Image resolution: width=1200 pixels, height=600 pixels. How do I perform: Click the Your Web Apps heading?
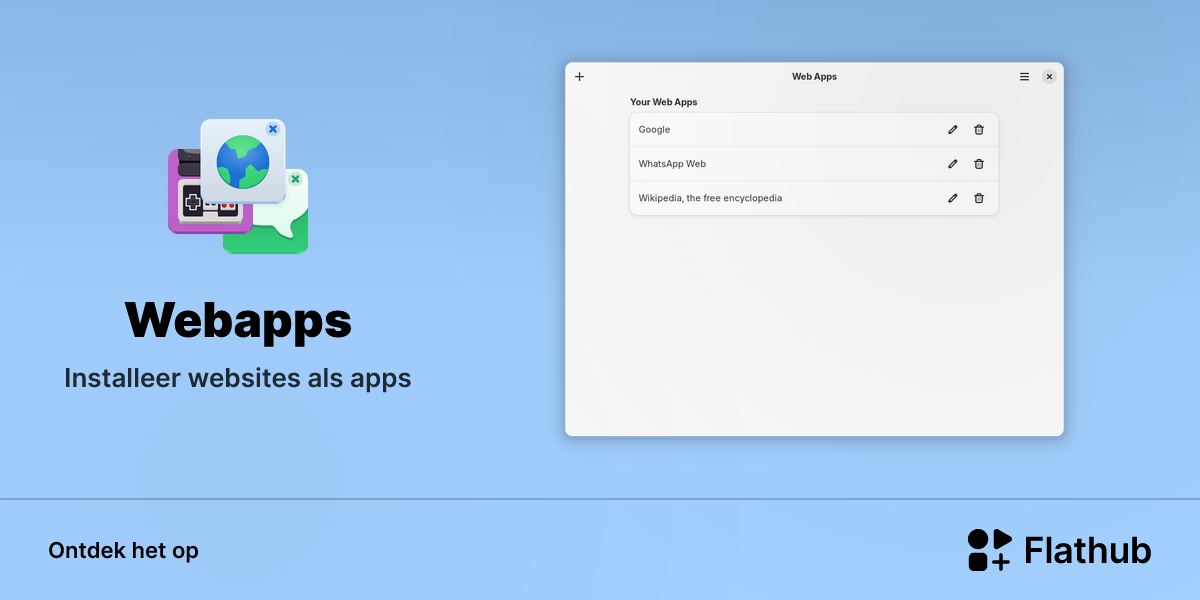coord(664,102)
